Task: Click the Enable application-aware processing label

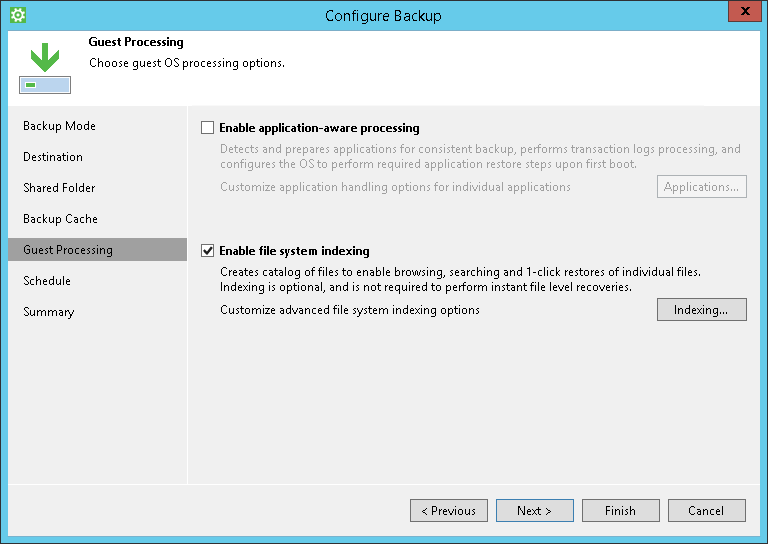Action: click(x=319, y=128)
